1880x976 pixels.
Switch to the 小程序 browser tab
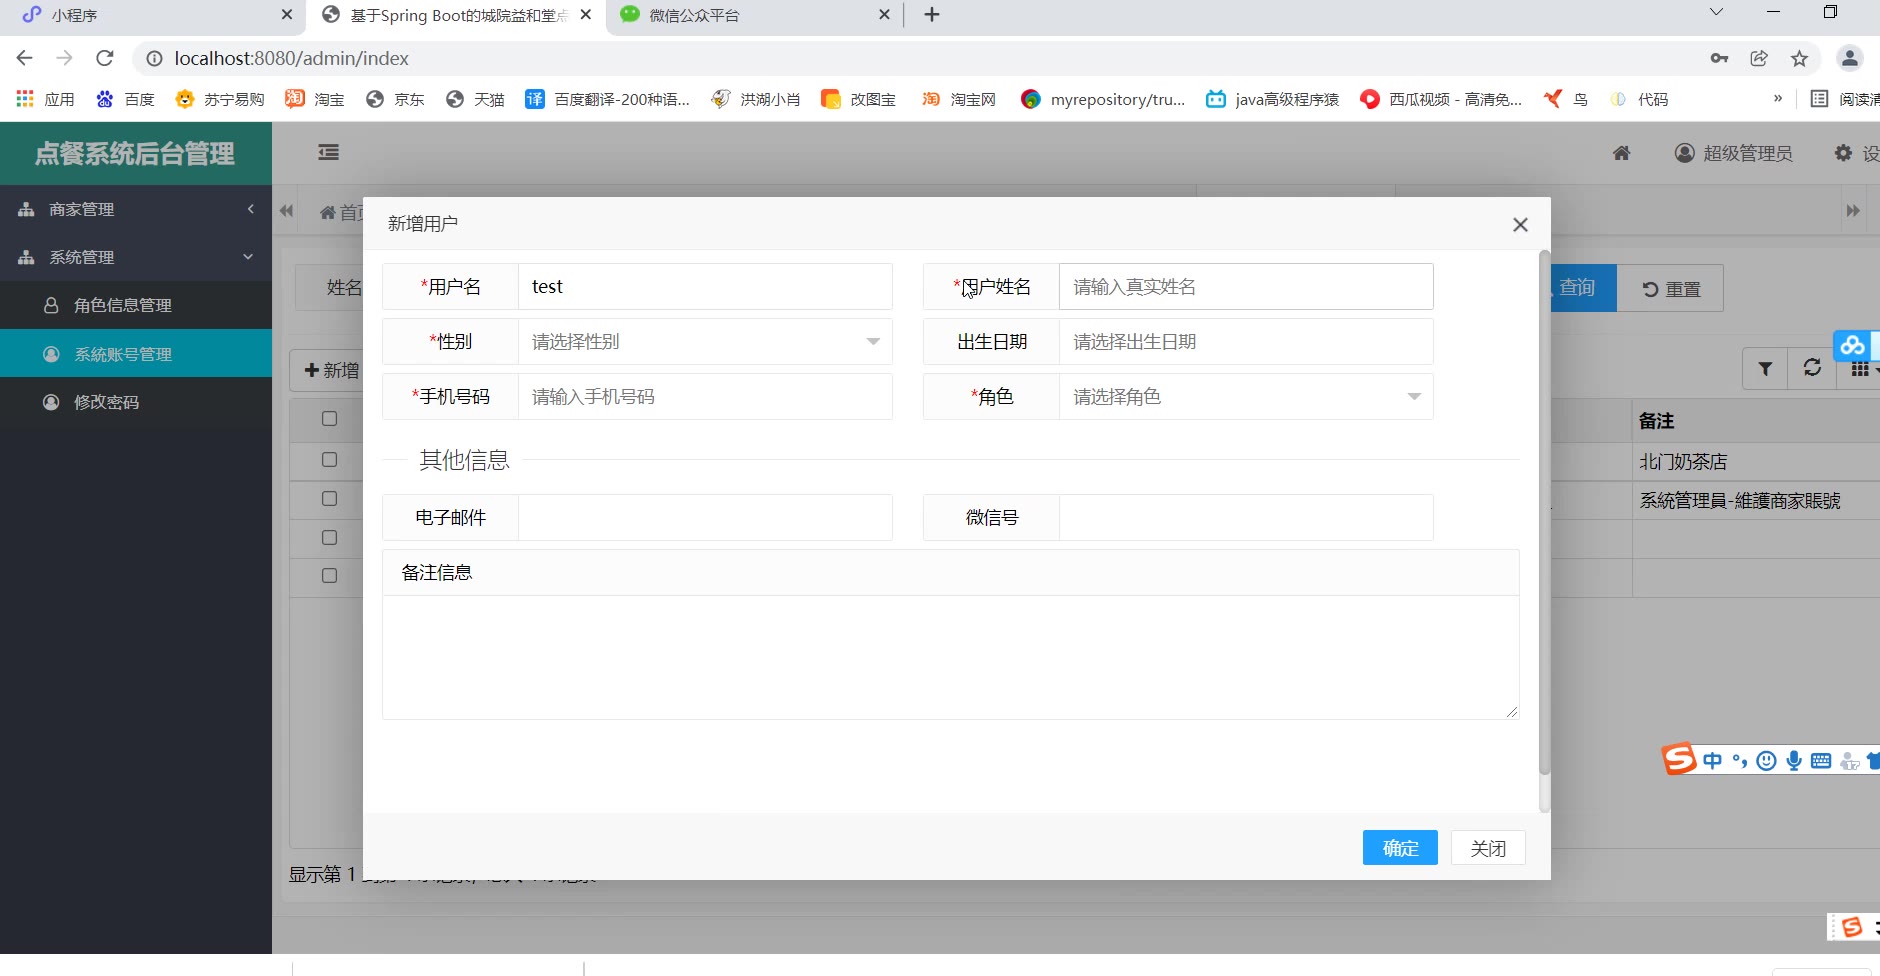[150, 15]
